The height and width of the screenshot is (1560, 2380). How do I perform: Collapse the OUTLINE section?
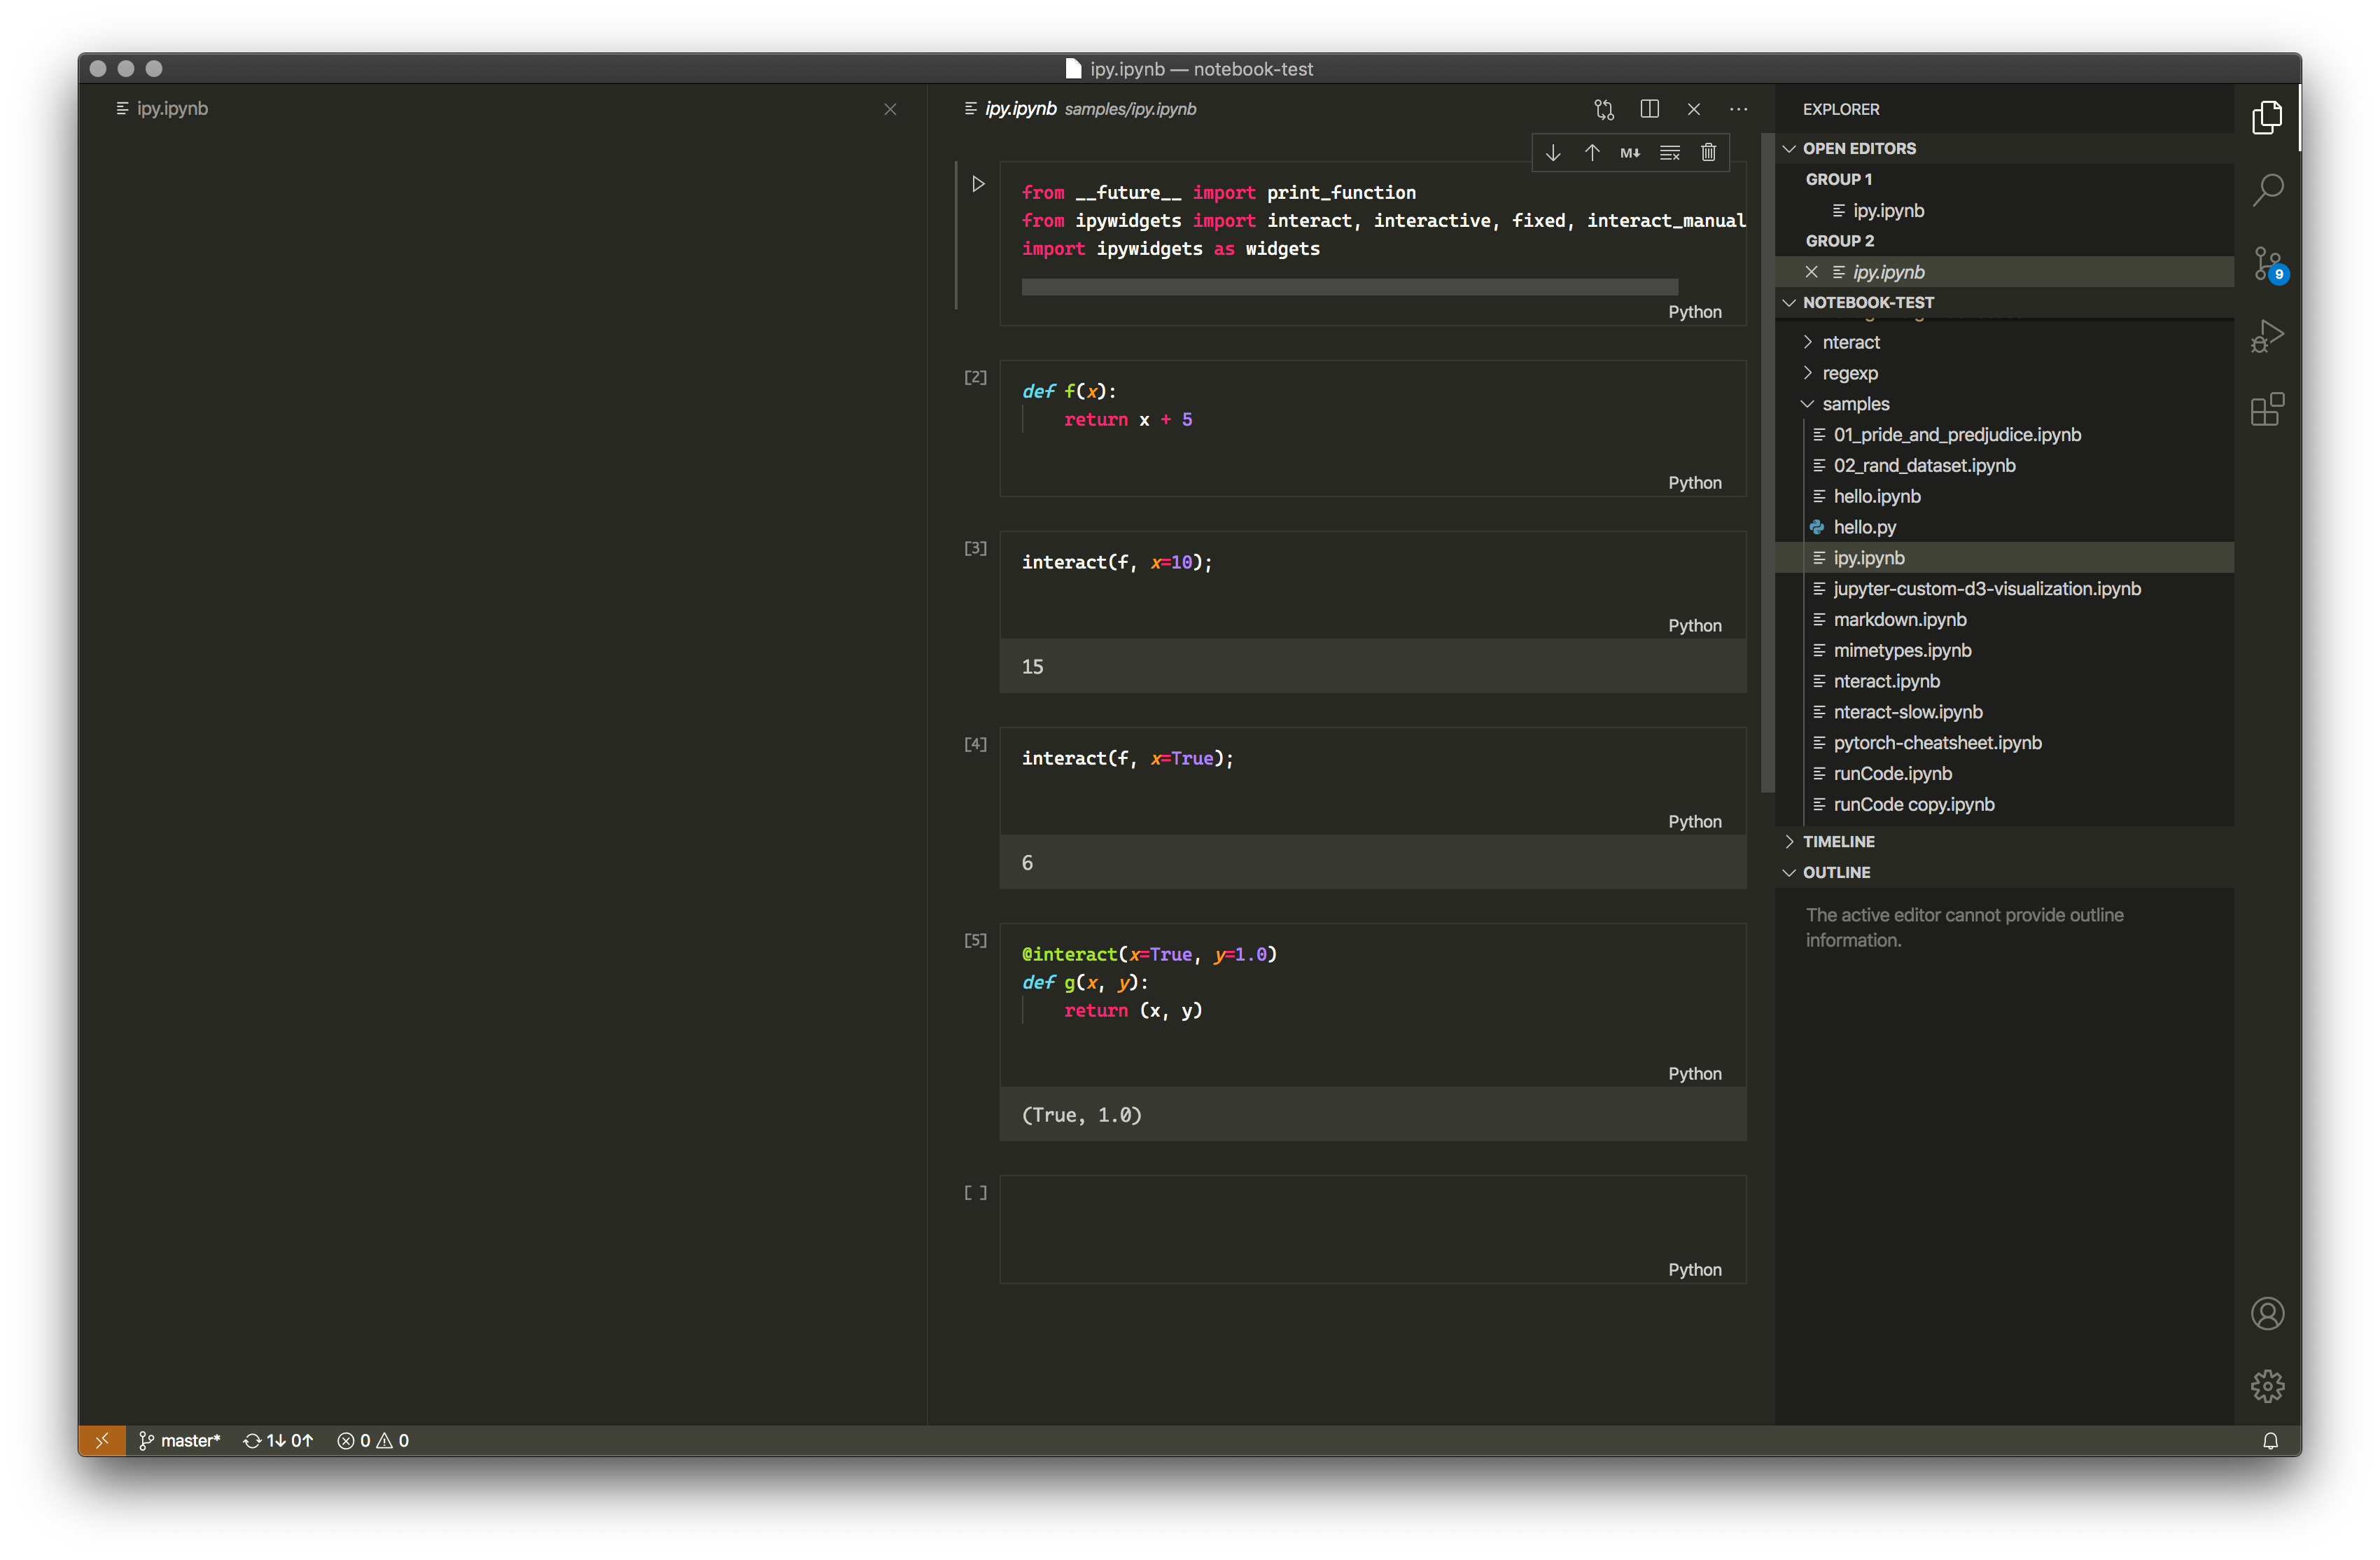(x=1836, y=873)
